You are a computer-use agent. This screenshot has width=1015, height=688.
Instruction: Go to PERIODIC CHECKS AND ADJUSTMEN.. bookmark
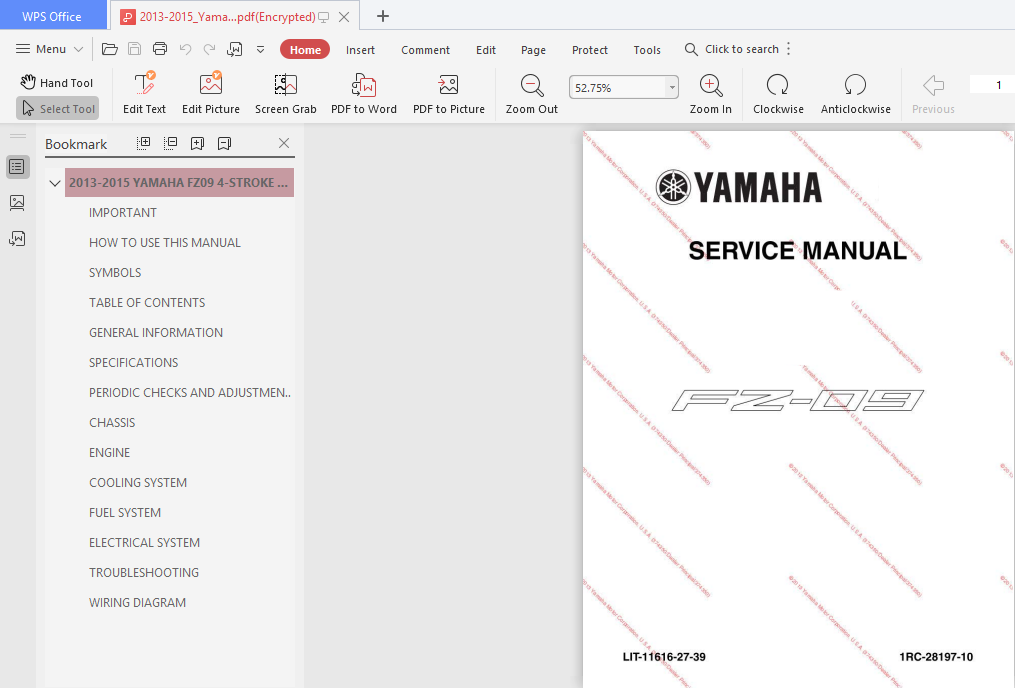coord(190,392)
